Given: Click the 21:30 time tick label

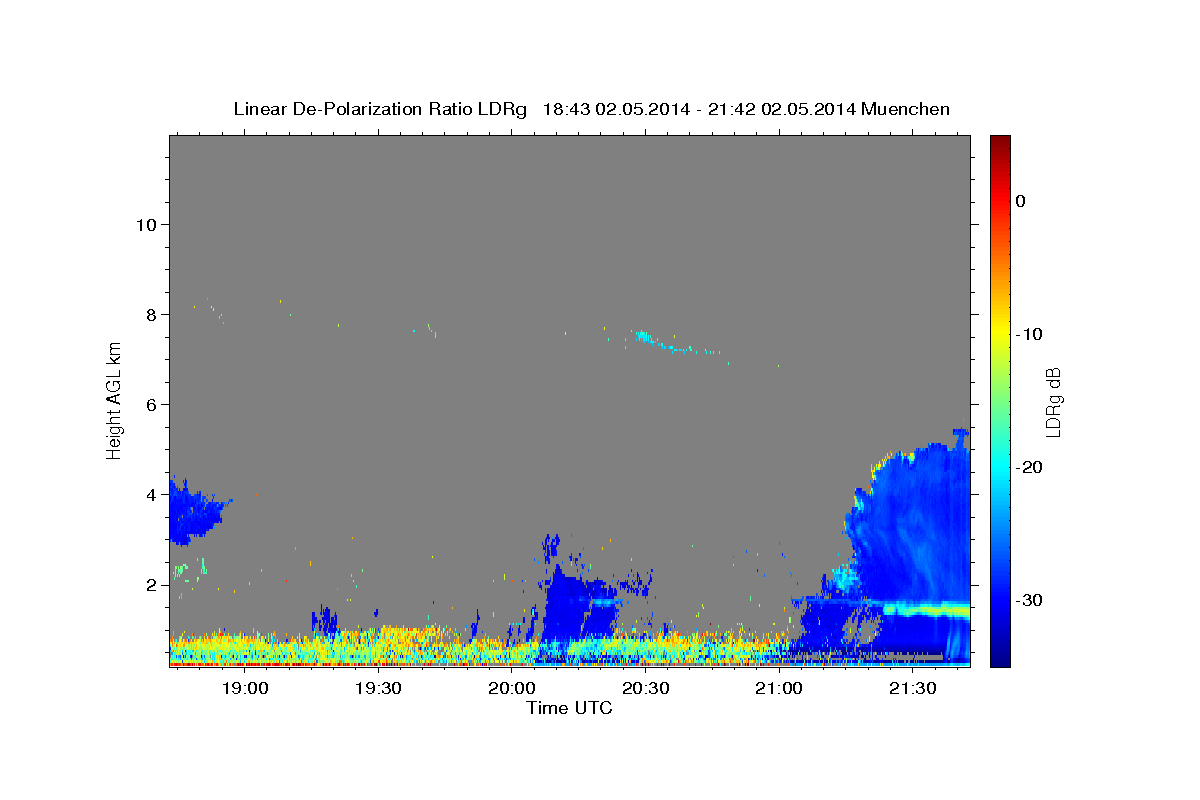Looking at the screenshot, I should 912,689.
